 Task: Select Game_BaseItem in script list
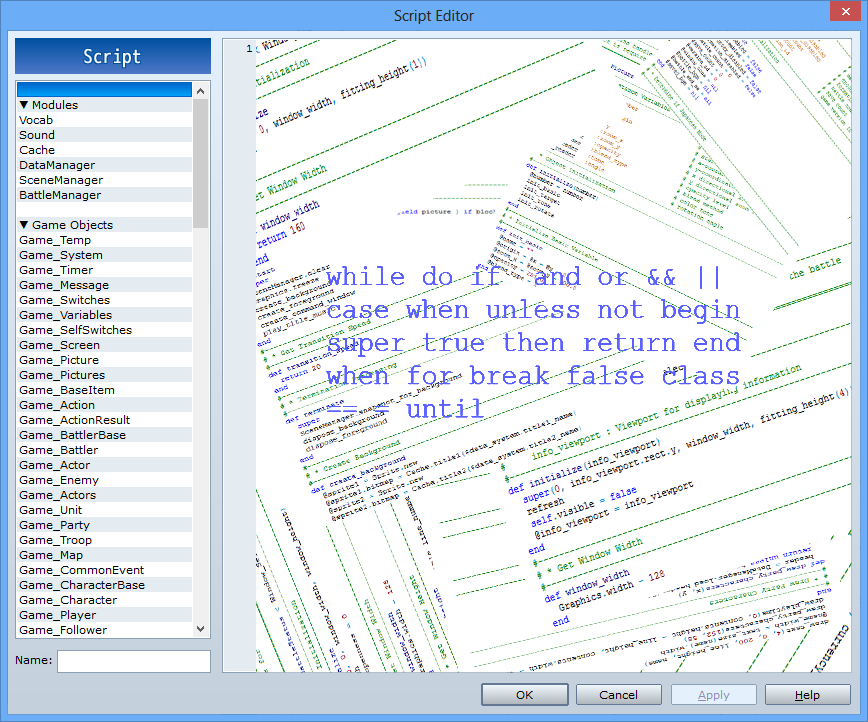pyautogui.click(x=105, y=390)
